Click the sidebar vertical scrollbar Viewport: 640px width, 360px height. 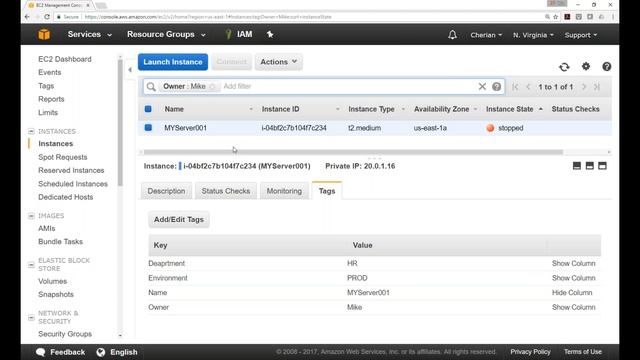[120, 122]
